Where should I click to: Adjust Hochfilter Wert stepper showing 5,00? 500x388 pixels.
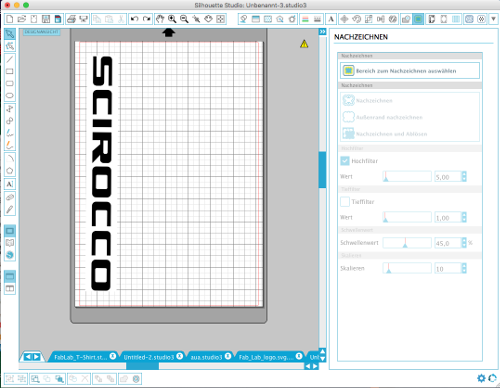pos(464,177)
